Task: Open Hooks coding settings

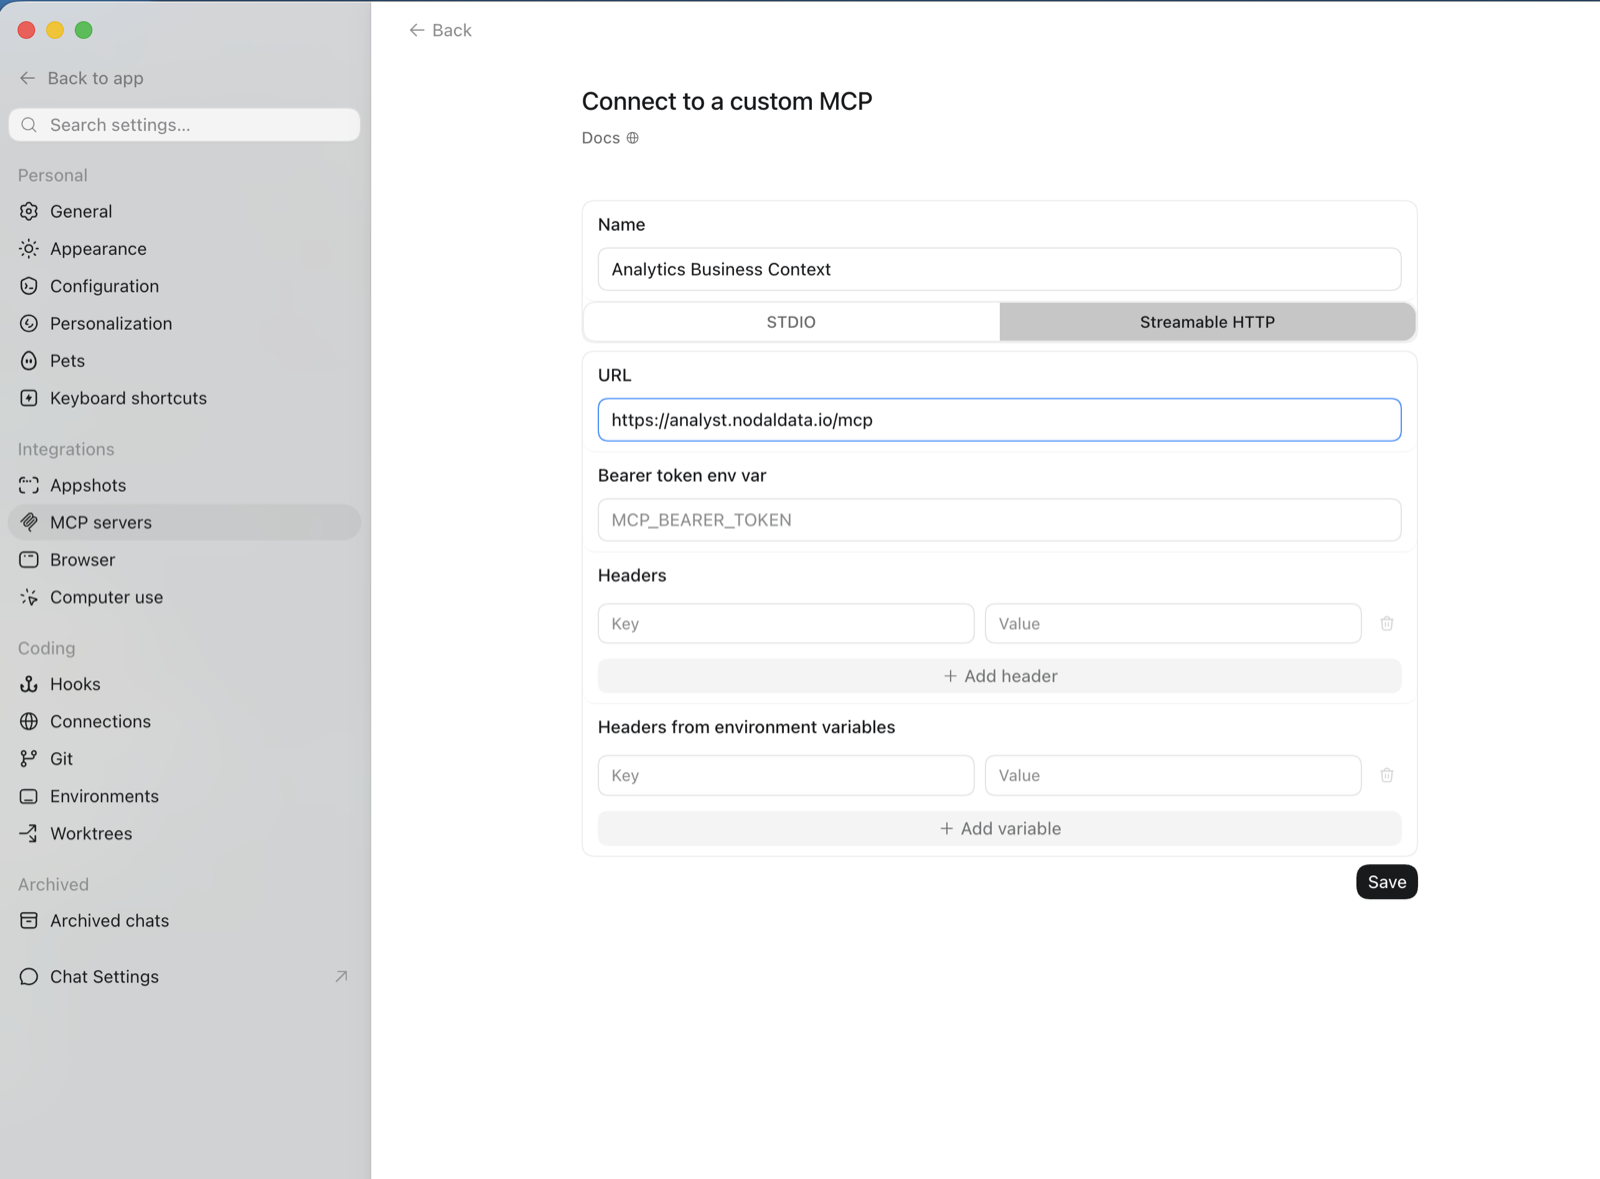Action: [x=184, y=684]
